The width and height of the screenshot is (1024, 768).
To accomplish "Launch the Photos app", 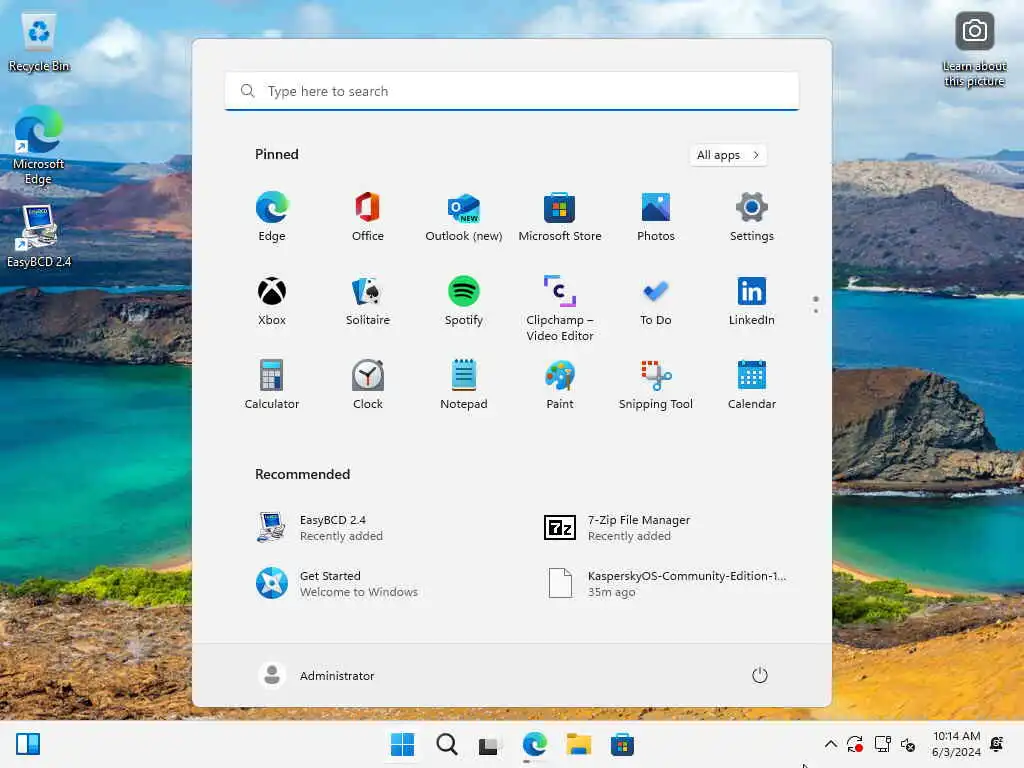I will [x=656, y=217].
